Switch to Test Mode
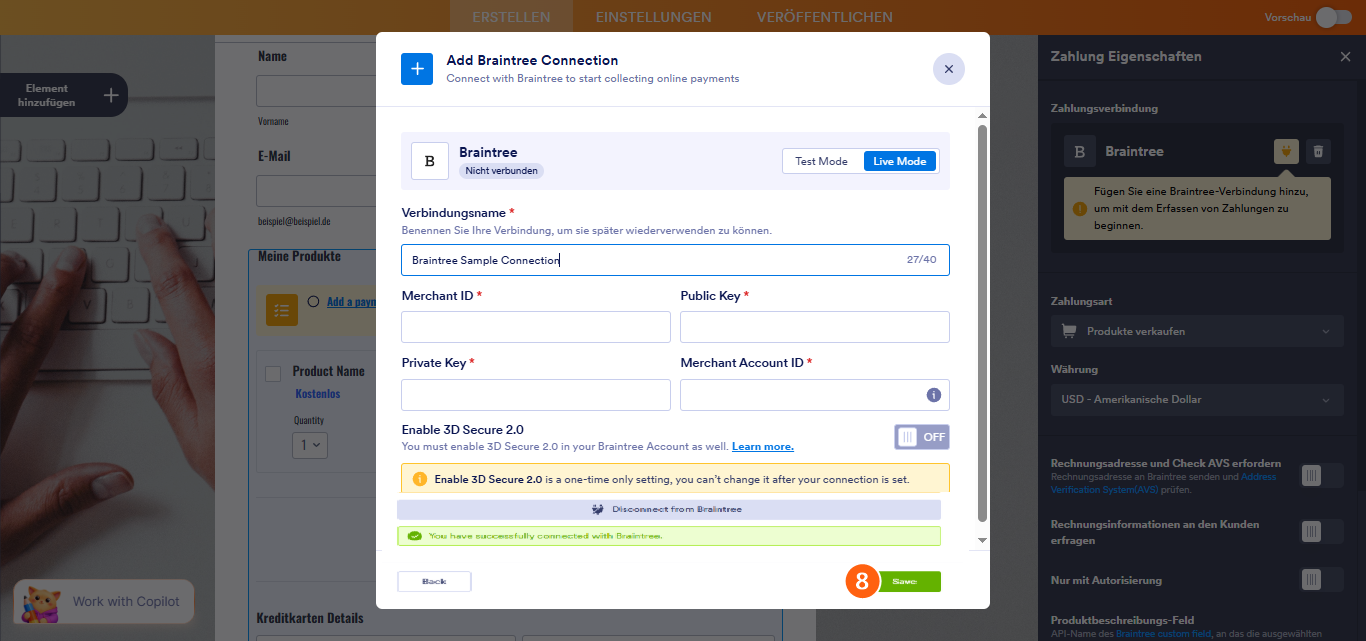This screenshot has width=1366, height=641. (821, 161)
